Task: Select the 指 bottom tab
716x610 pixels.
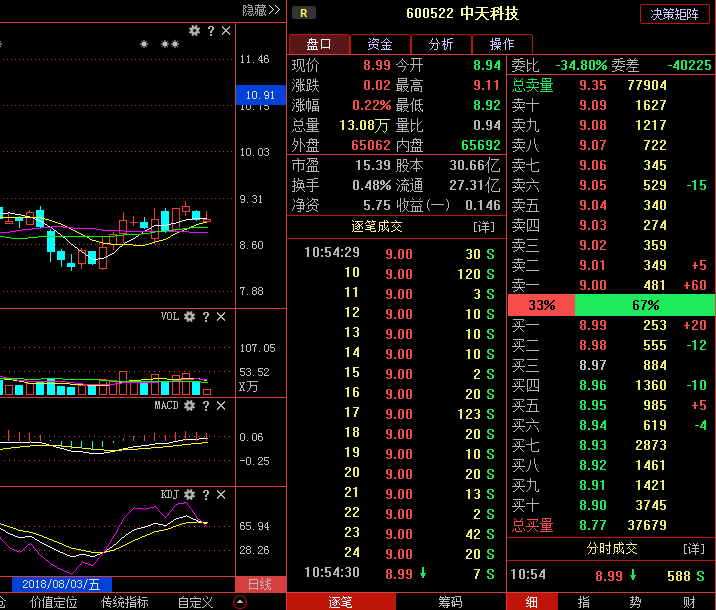Action: (584, 602)
